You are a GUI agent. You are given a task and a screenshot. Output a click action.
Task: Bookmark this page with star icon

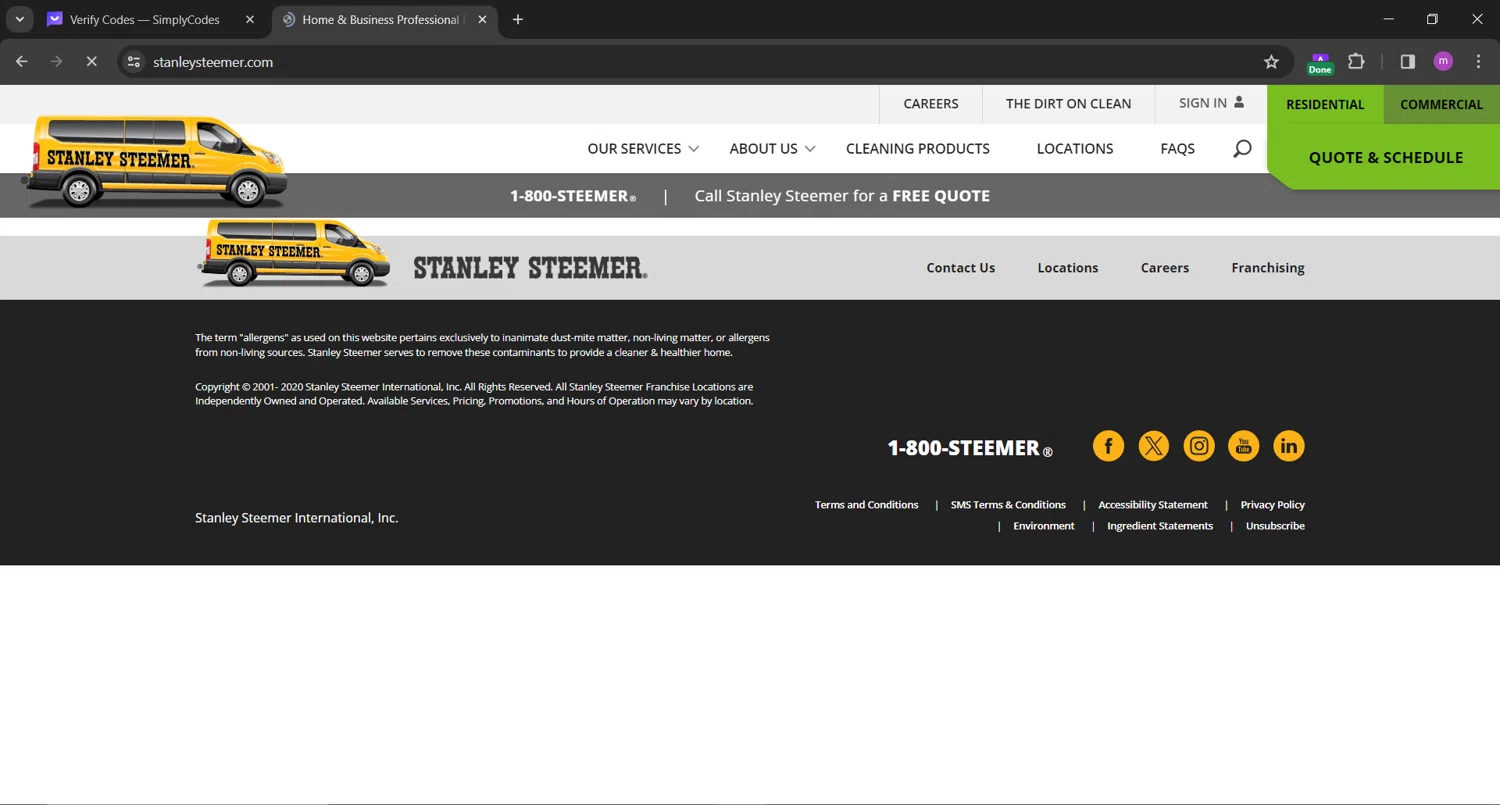click(x=1271, y=62)
